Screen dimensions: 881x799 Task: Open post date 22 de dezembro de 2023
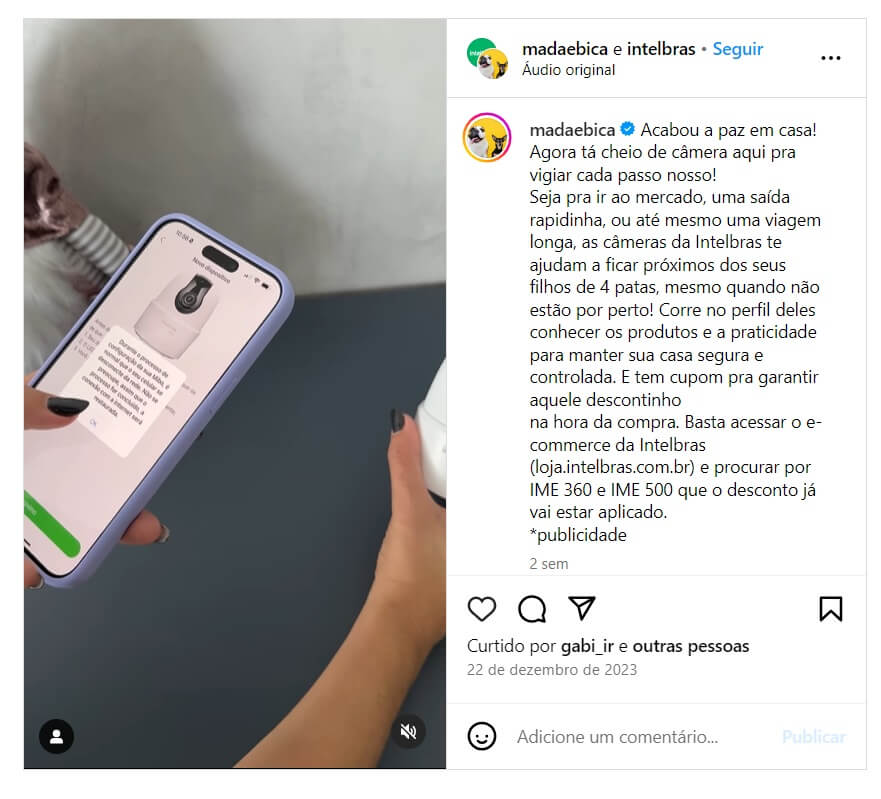click(x=552, y=670)
